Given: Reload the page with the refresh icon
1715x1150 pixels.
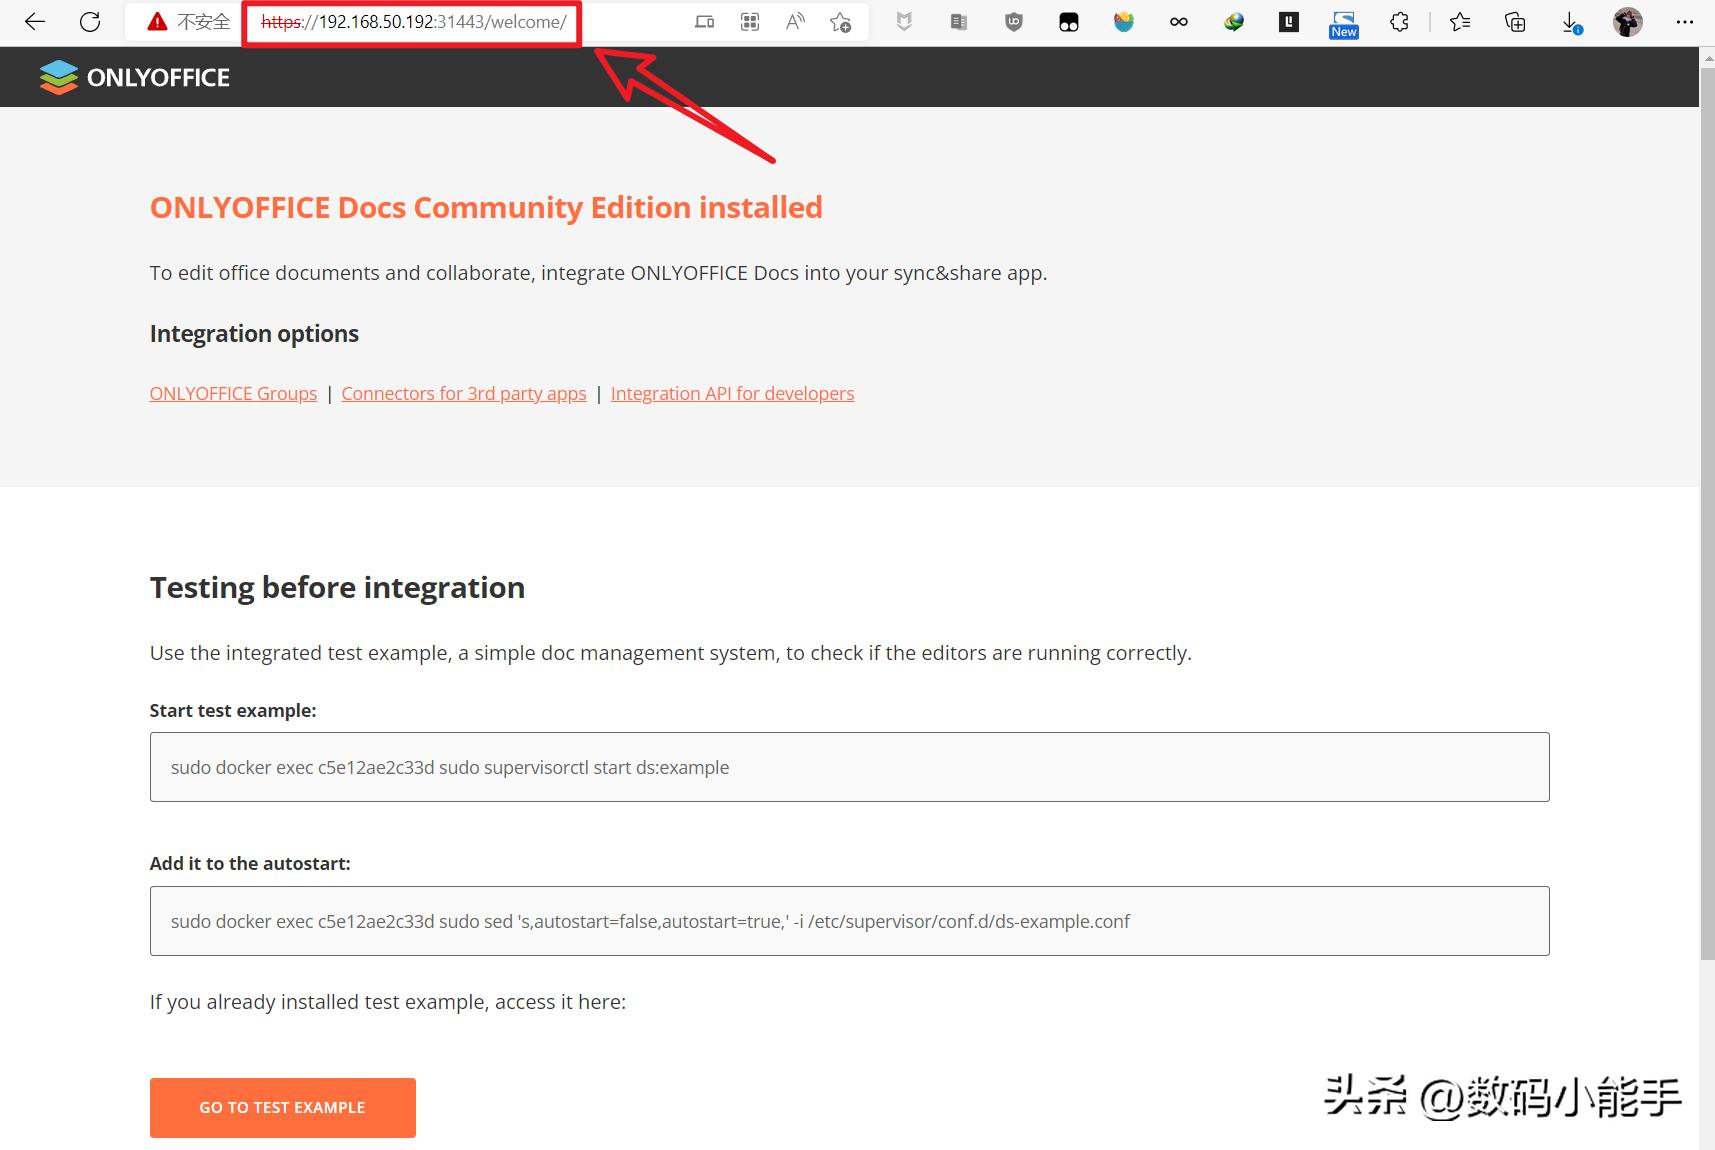Looking at the screenshot, I should click(90, 21).
